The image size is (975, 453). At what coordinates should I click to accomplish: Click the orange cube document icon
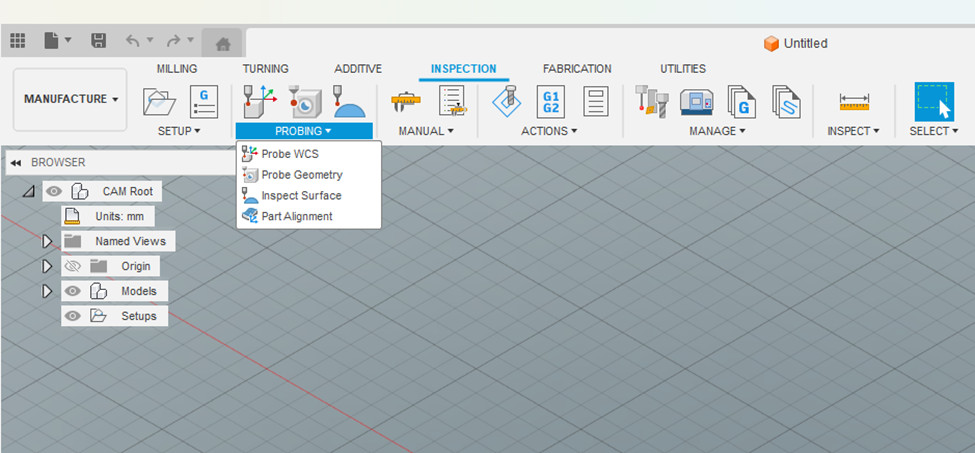[771, 43]
